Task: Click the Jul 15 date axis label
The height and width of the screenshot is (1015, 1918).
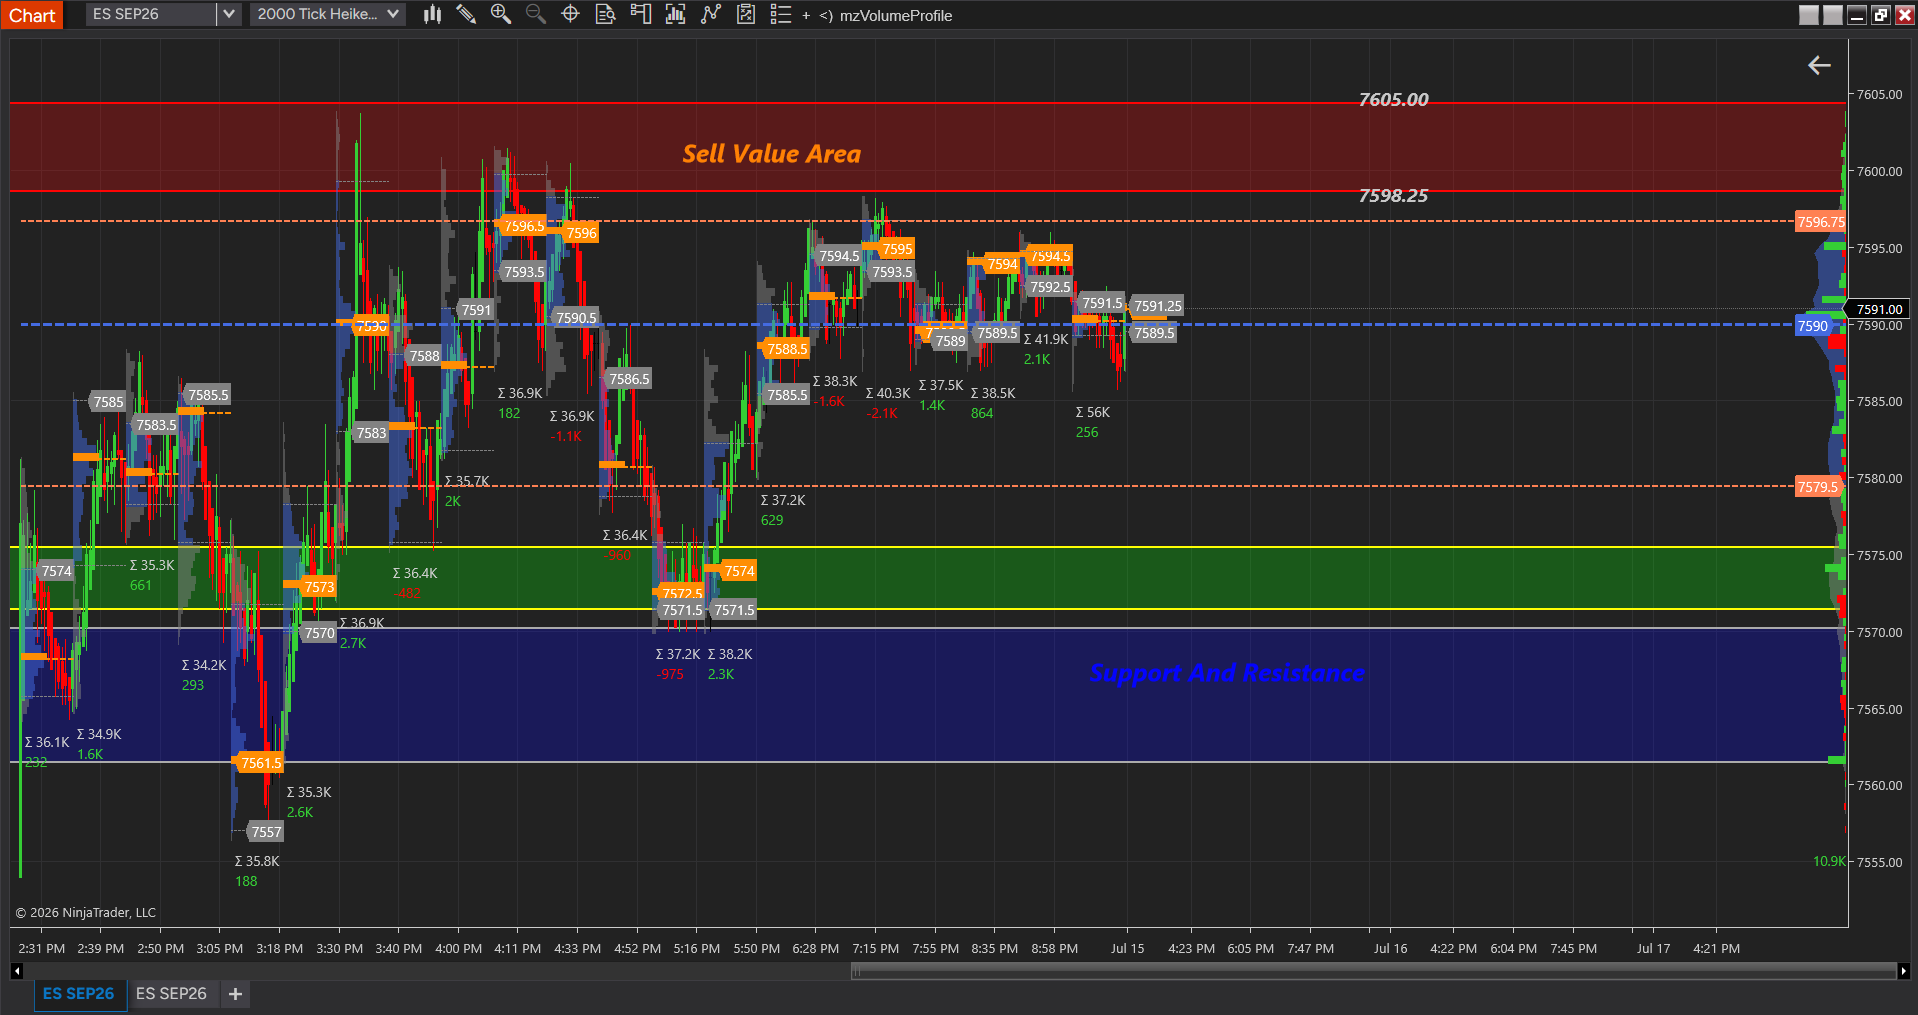Action: 1127,948
